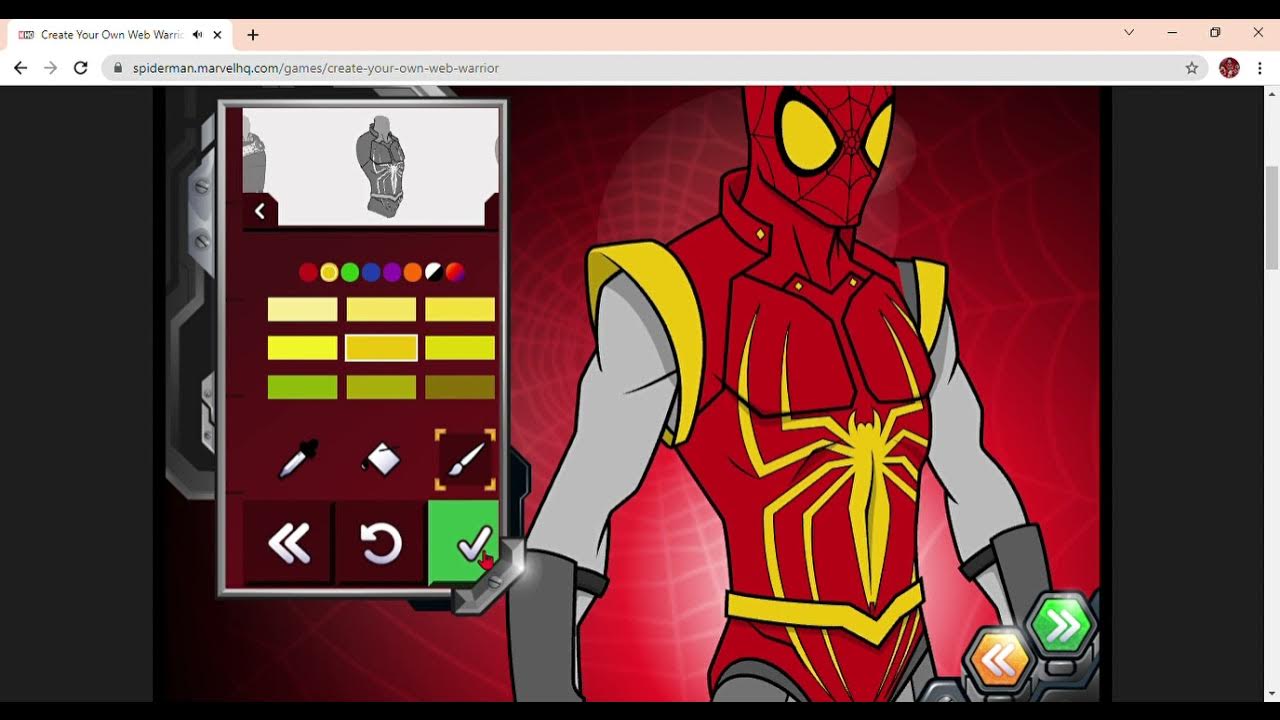Click the page vertical scrollbar

click(x=1271, y=218)
